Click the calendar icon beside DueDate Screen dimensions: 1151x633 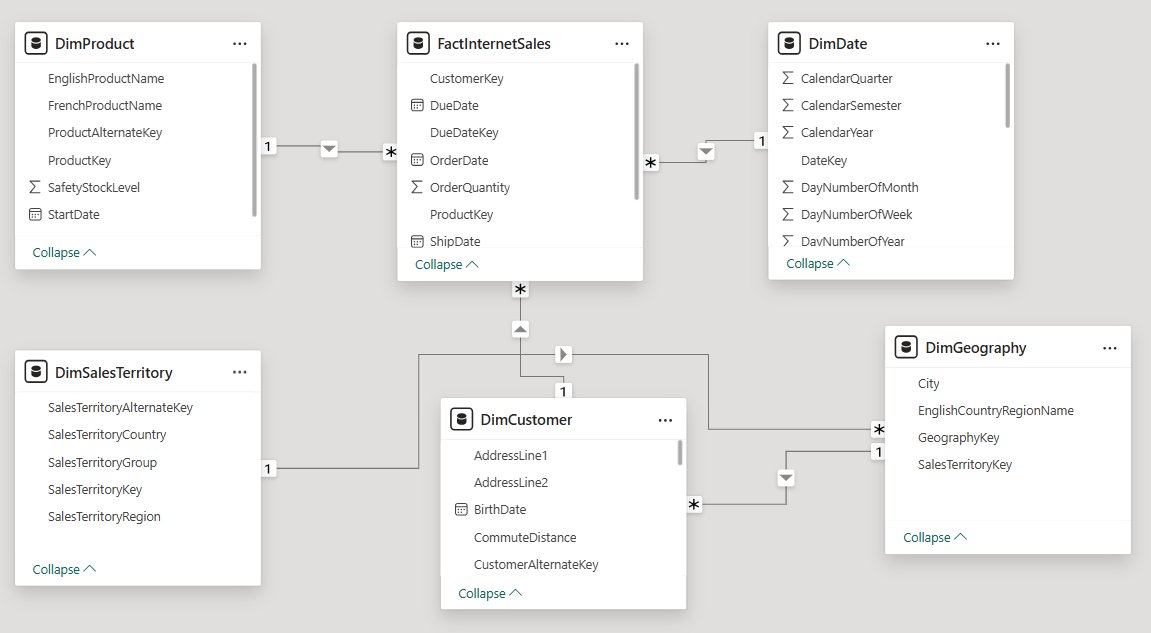pos(417,105)
